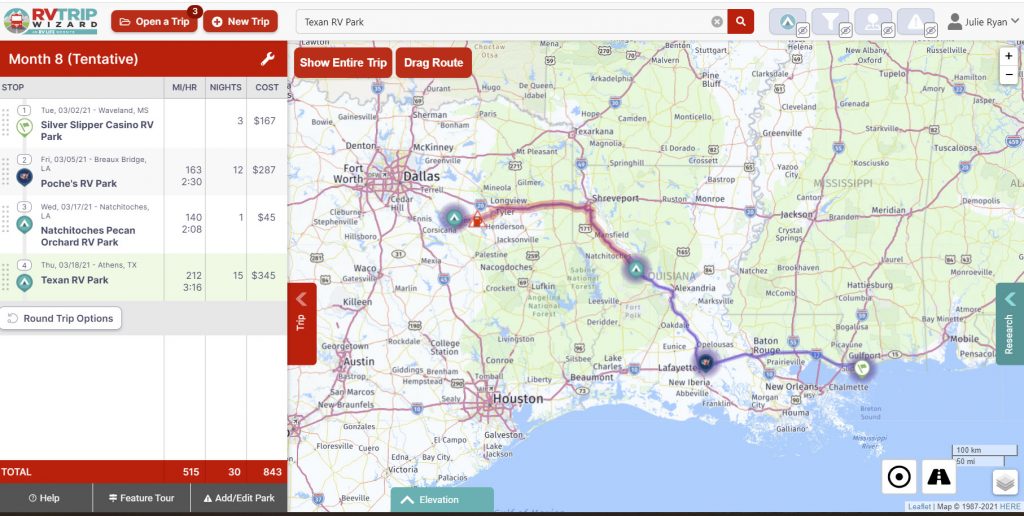Click the RV Trip Wizard logo
The image size is (1024, 516).
(51, 21)
